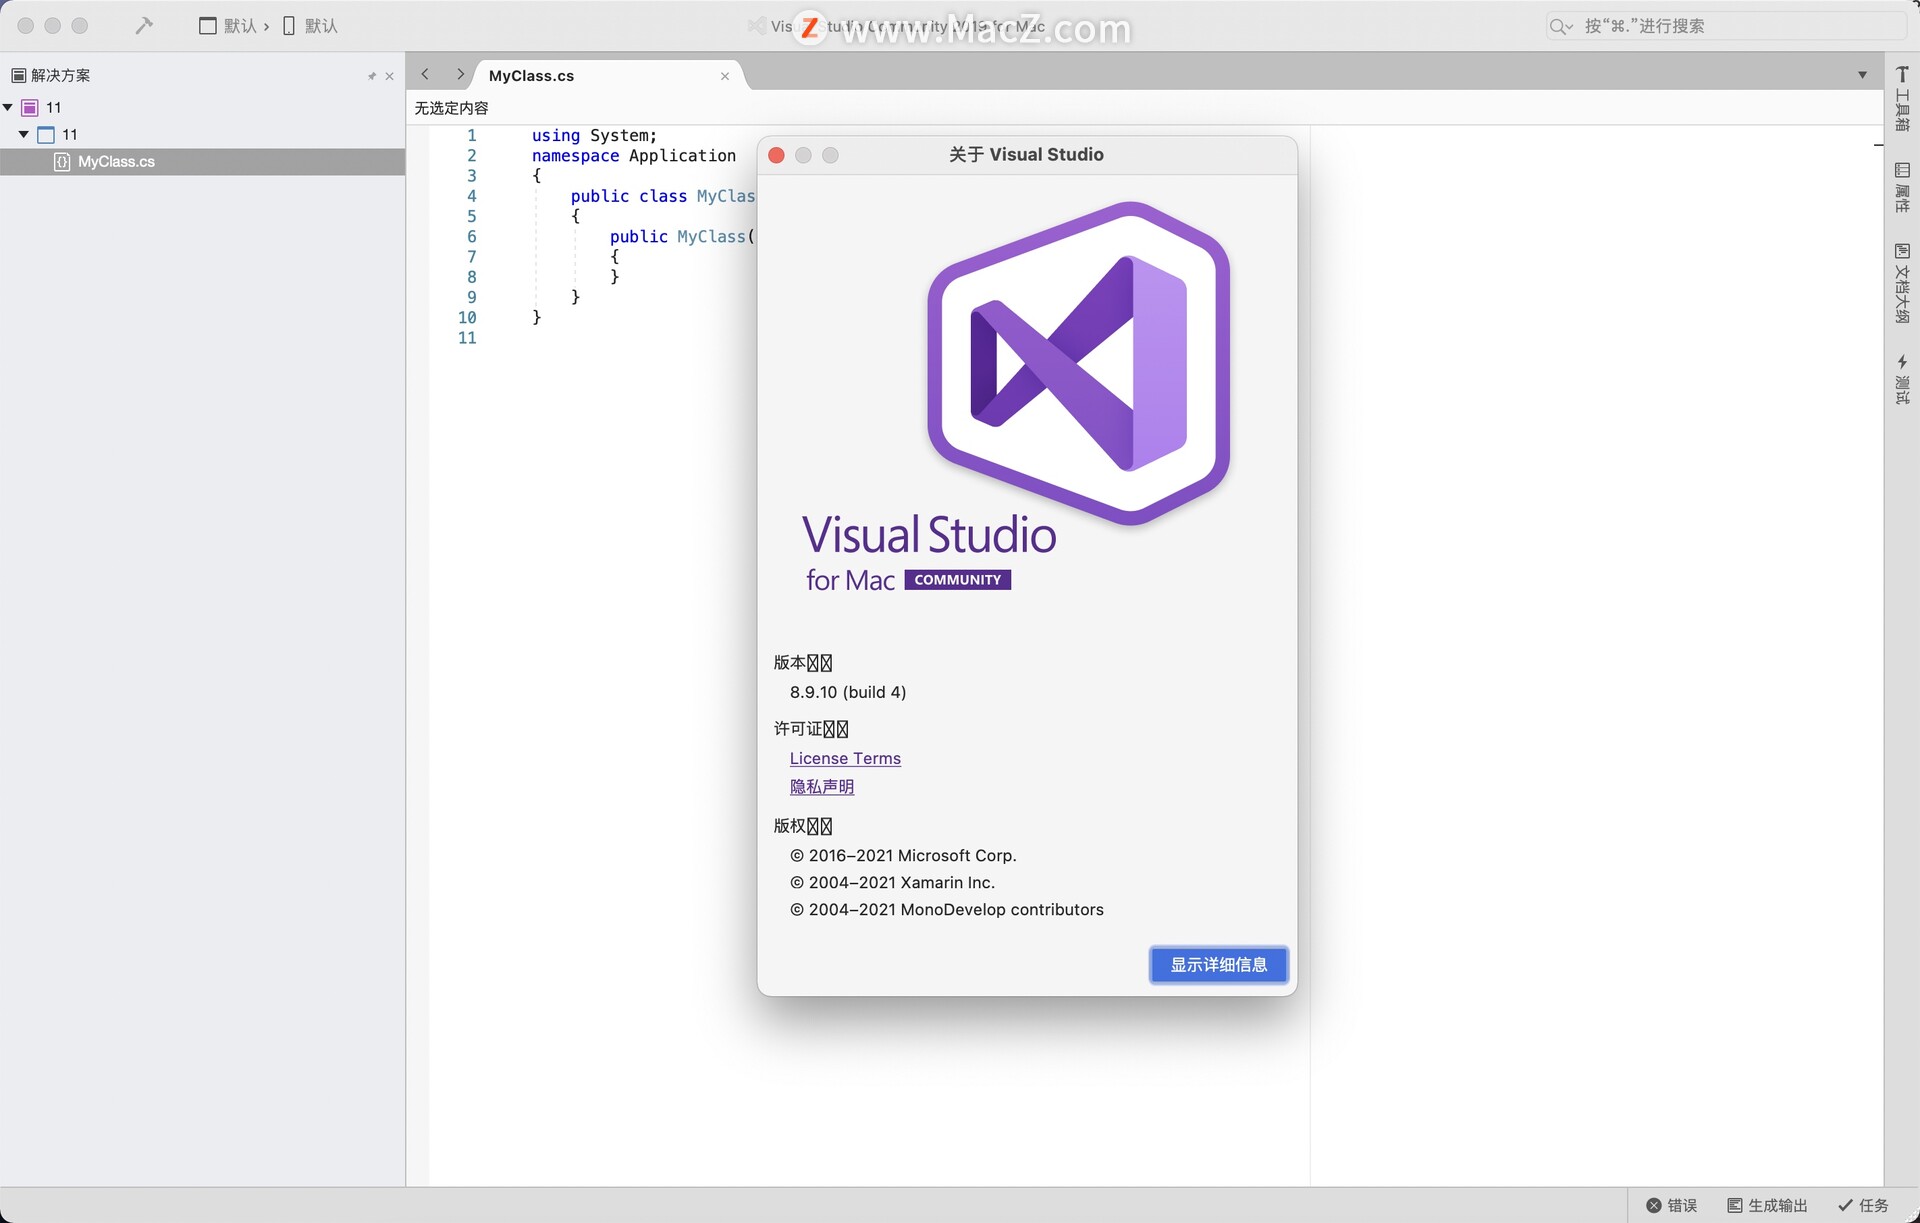This screenshot has width=1920, height=1223.
Task: Open the 属性 properties side pad
Action: point(1902,187)
